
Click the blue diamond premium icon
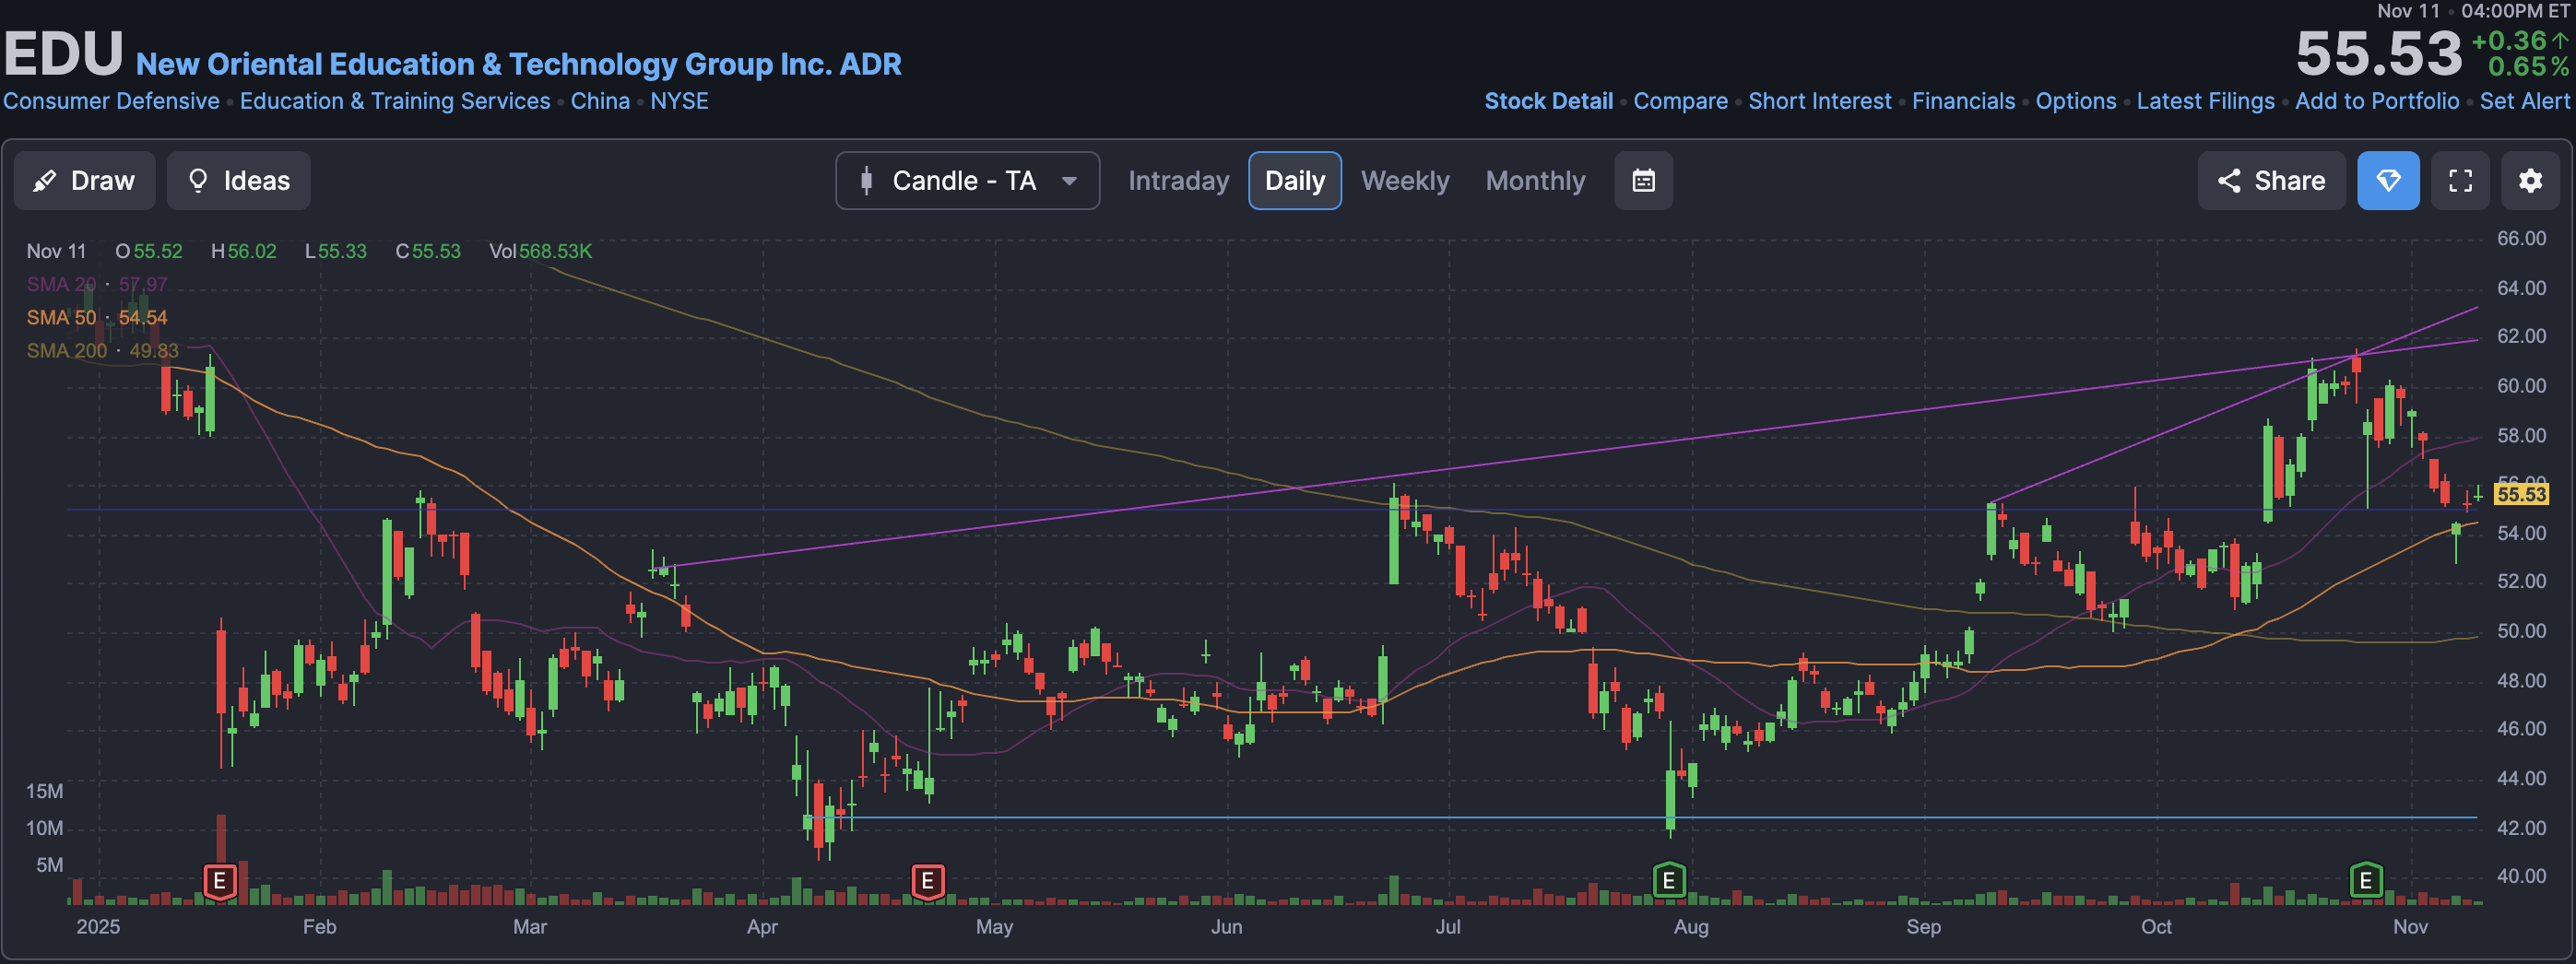click(x=2388, y=180)
